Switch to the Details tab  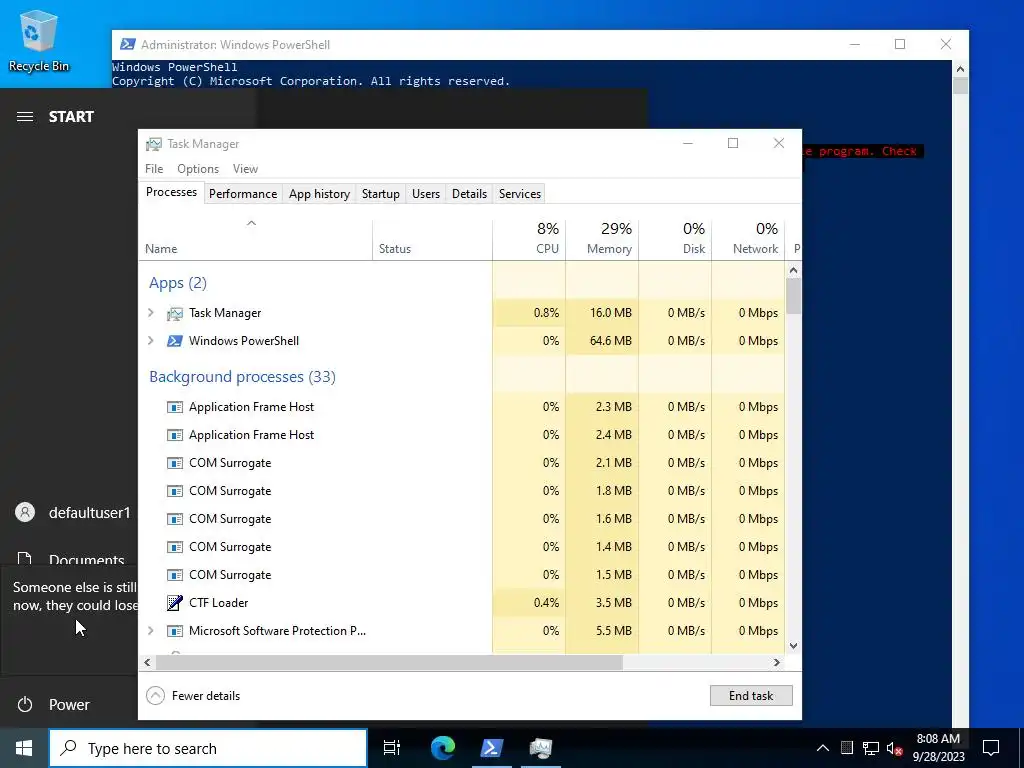pos(470,194)
